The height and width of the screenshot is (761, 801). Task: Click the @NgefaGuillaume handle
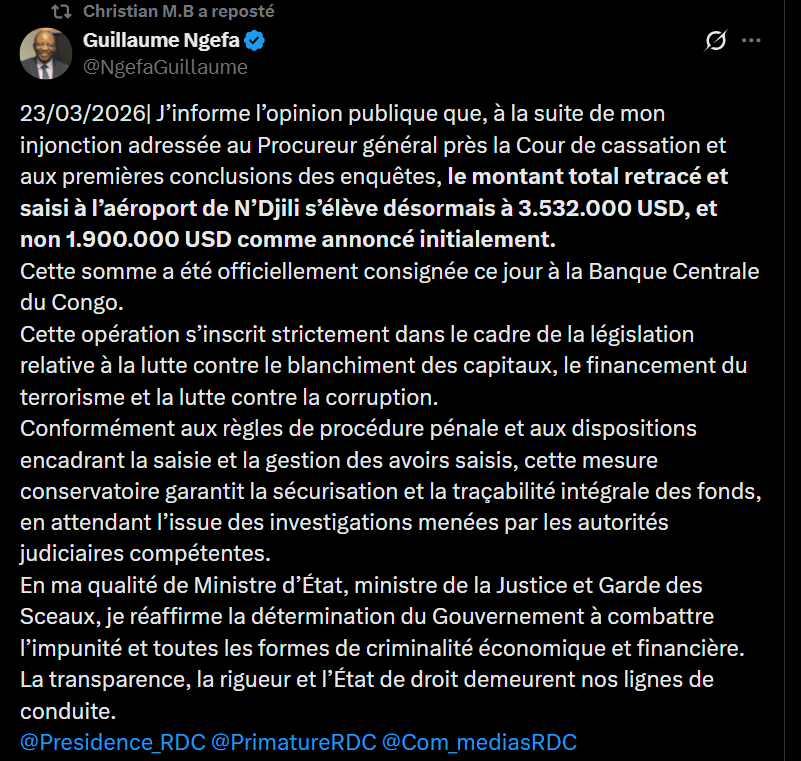[x=165, y=67]
